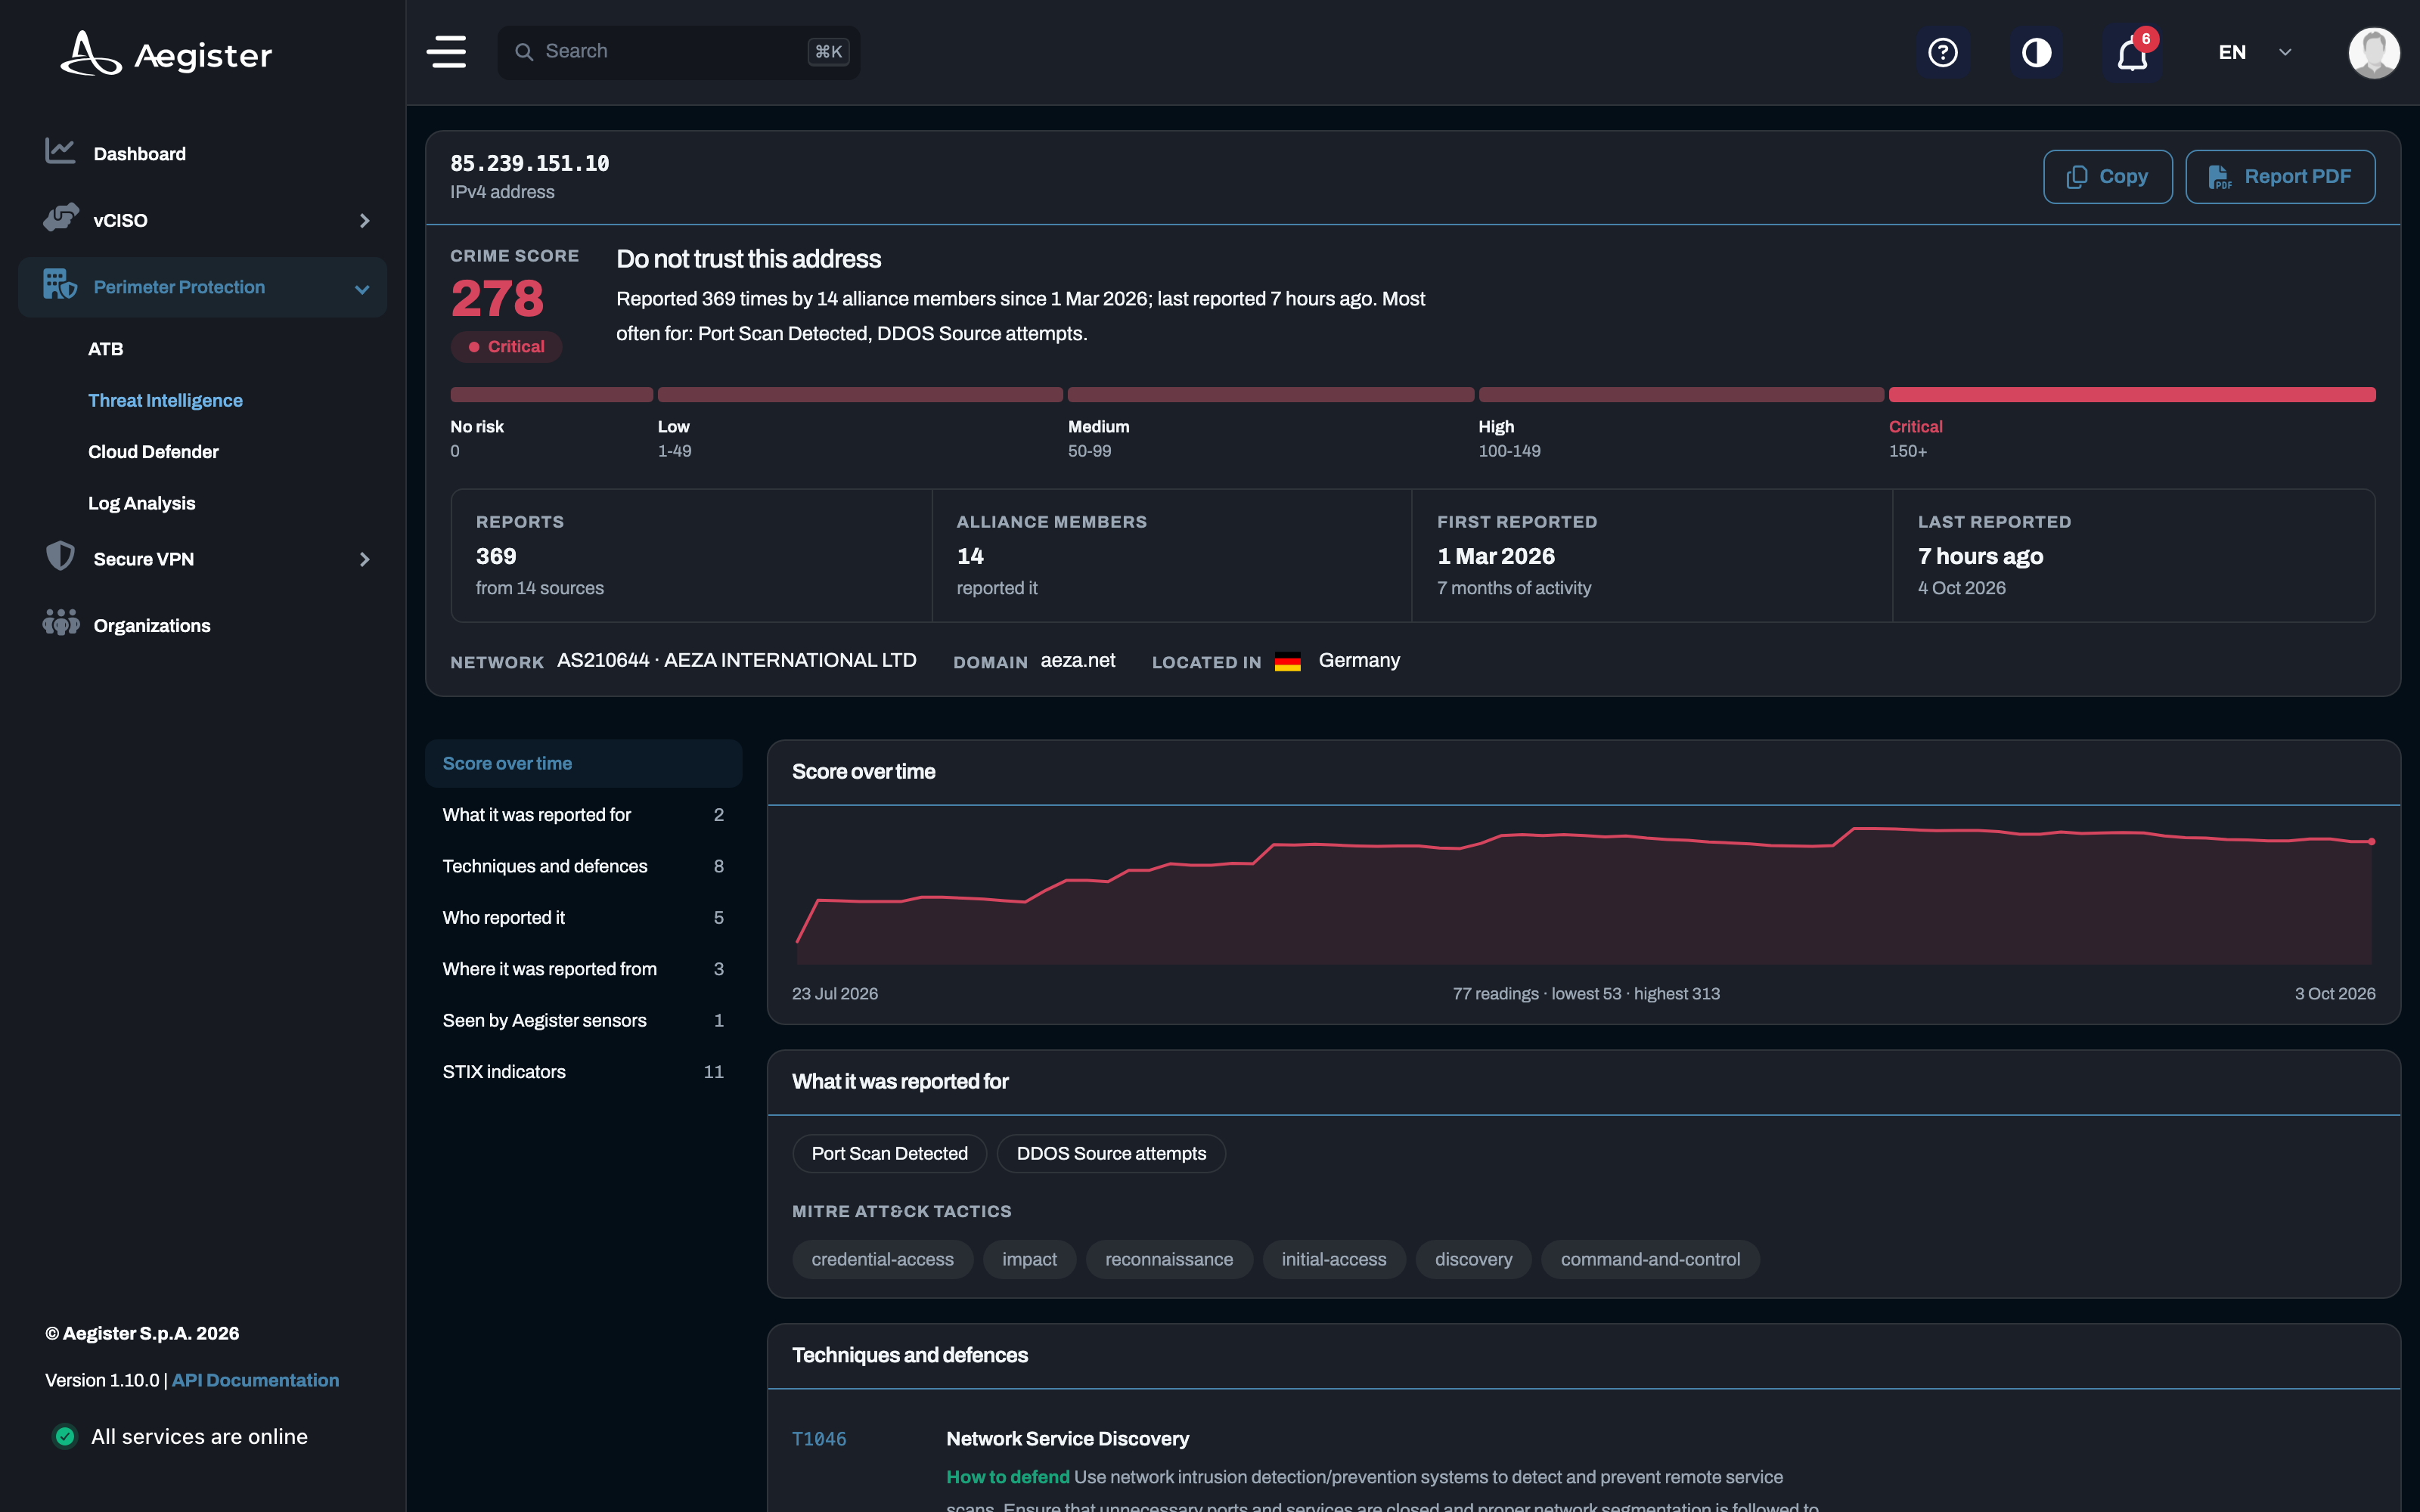Click the aeza.net domain value
The height and width of the screenshot is (1512, 2420).
1077,660
